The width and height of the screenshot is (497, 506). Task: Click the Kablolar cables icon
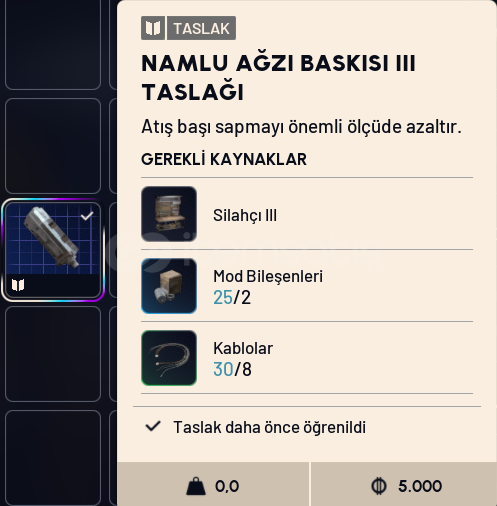pyautogui.click(x=169, y=358)
